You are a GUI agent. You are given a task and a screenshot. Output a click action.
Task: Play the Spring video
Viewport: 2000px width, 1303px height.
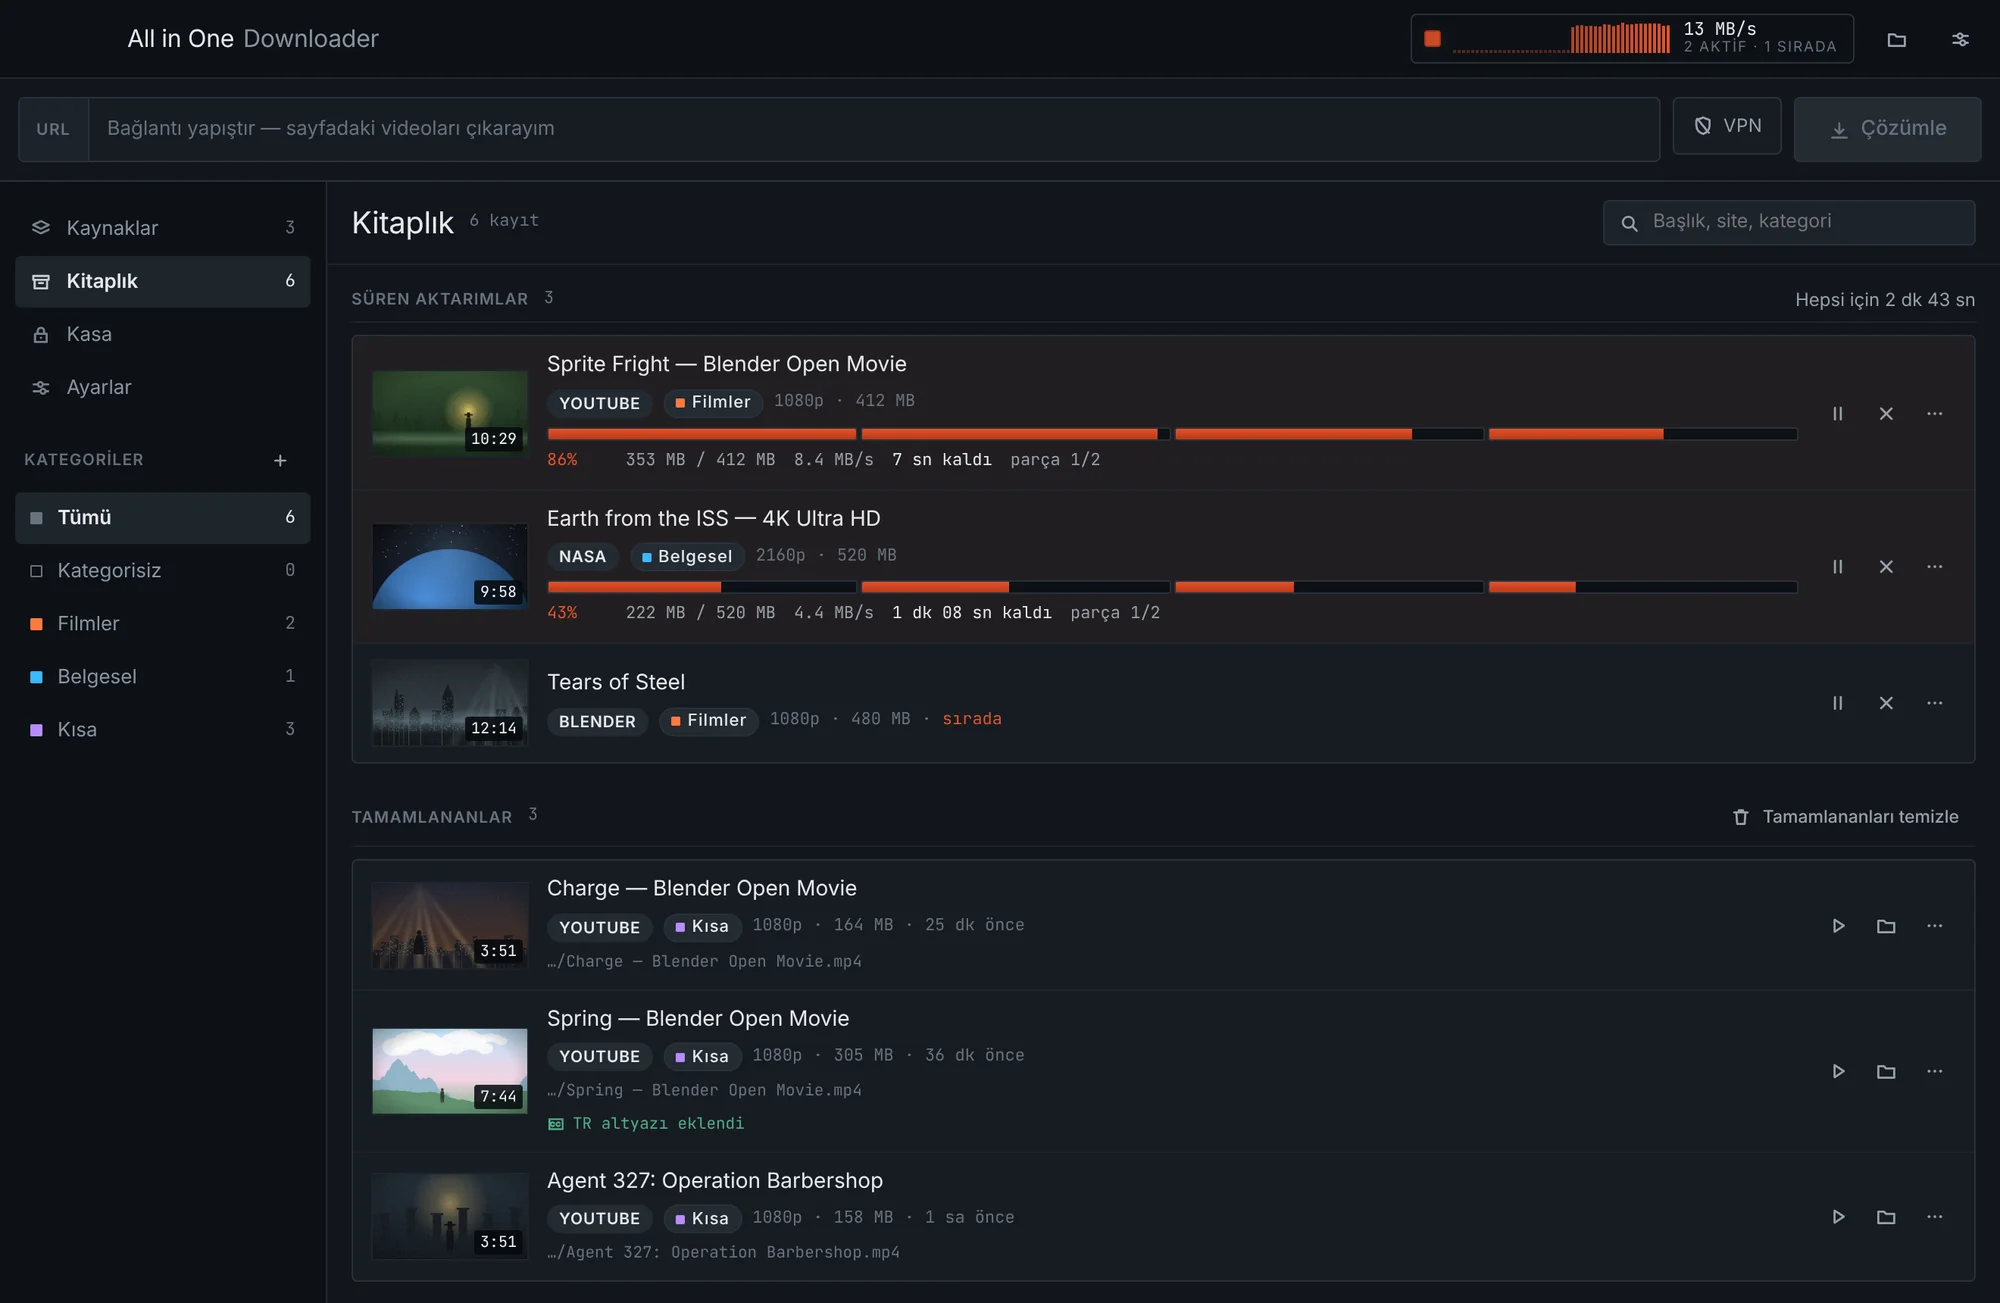point(1837,1071)
